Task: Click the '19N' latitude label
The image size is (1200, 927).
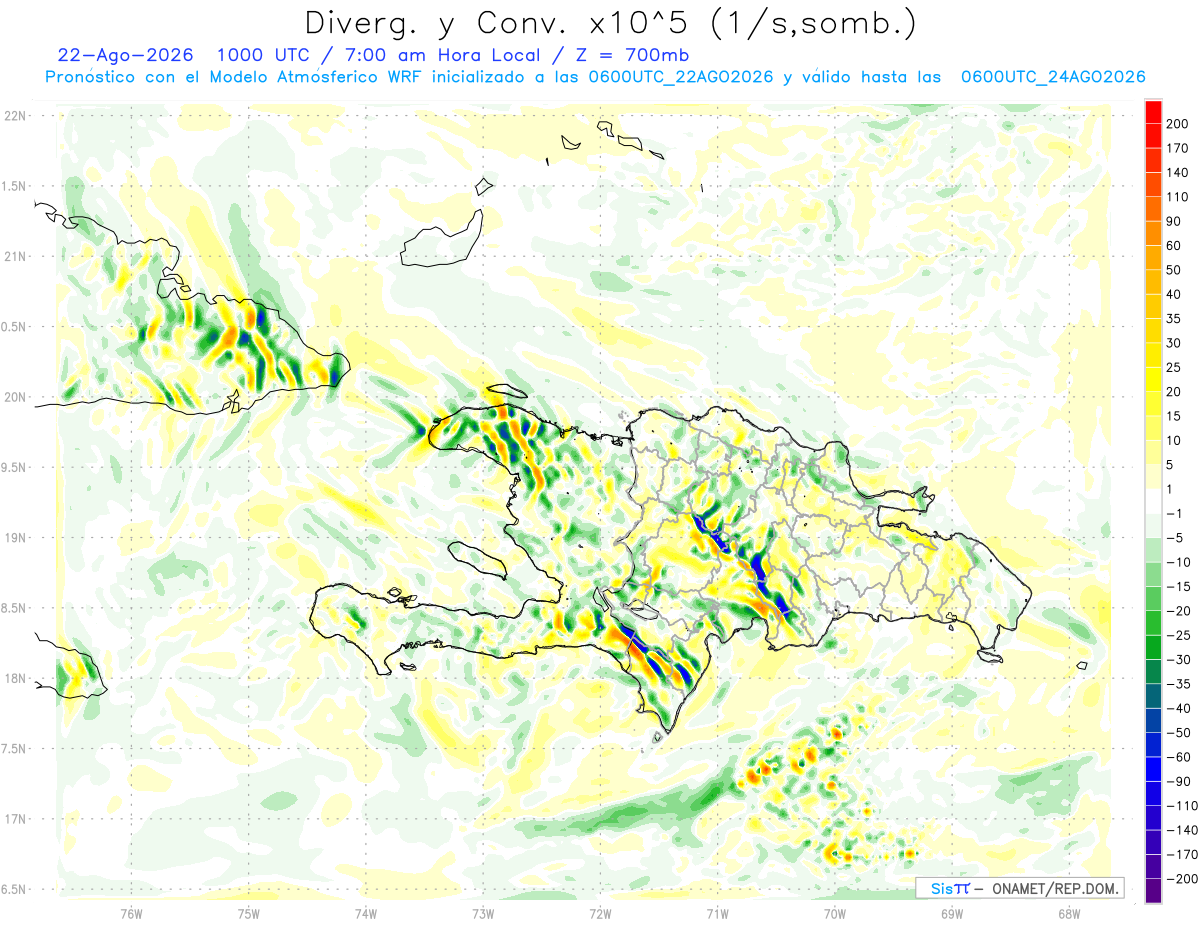Action: coord(14,538)
